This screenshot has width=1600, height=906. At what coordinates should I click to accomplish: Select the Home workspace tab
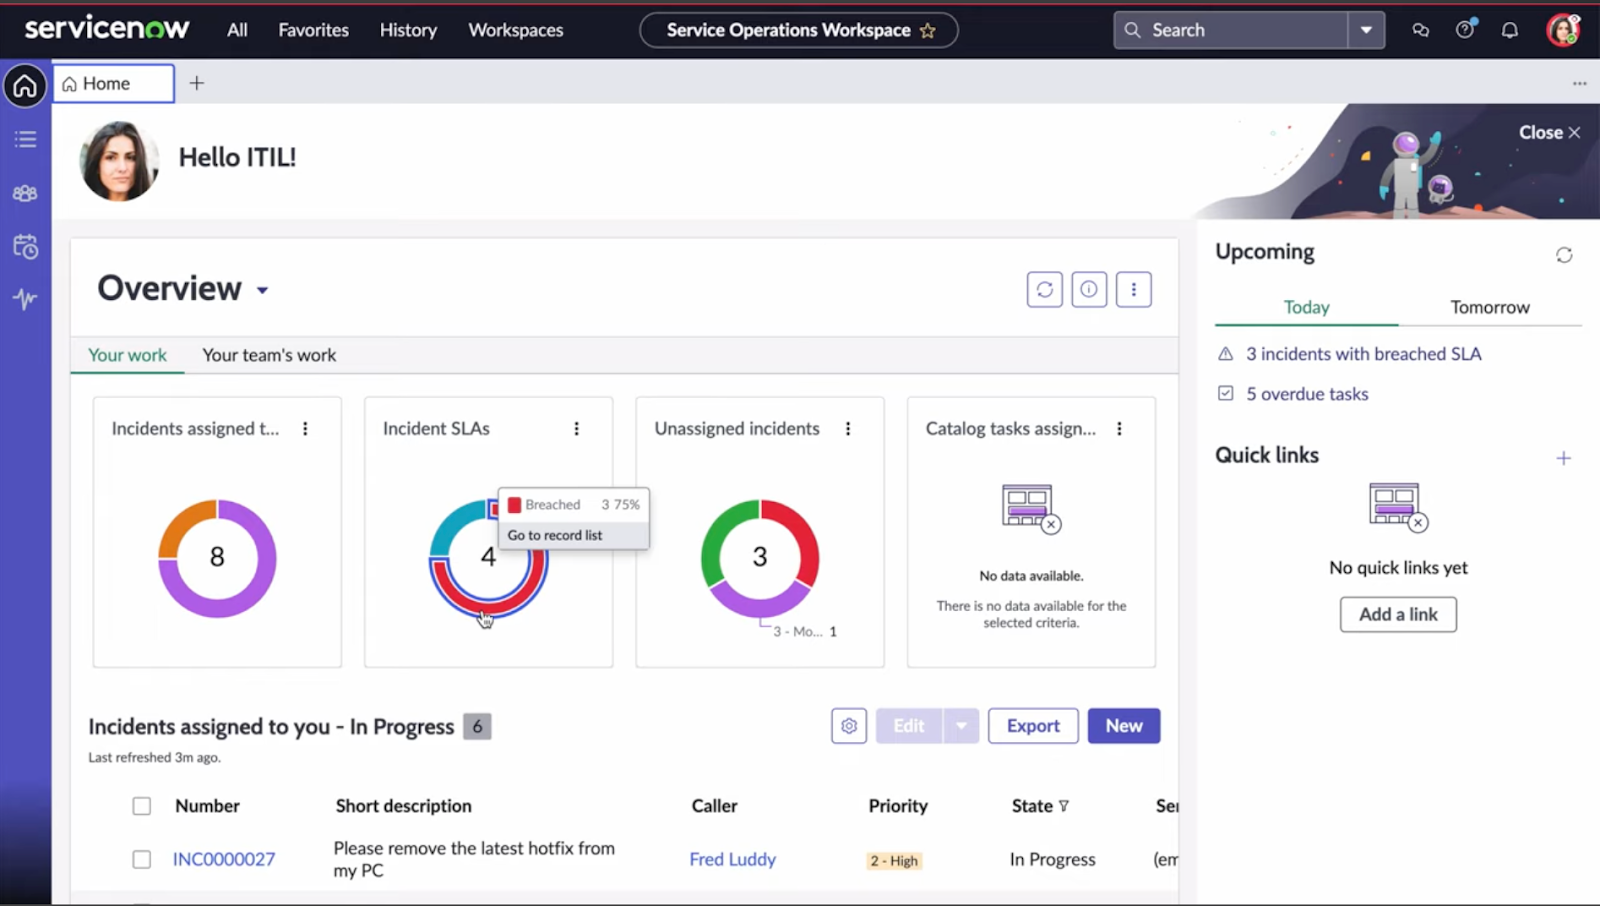point(113,84)
